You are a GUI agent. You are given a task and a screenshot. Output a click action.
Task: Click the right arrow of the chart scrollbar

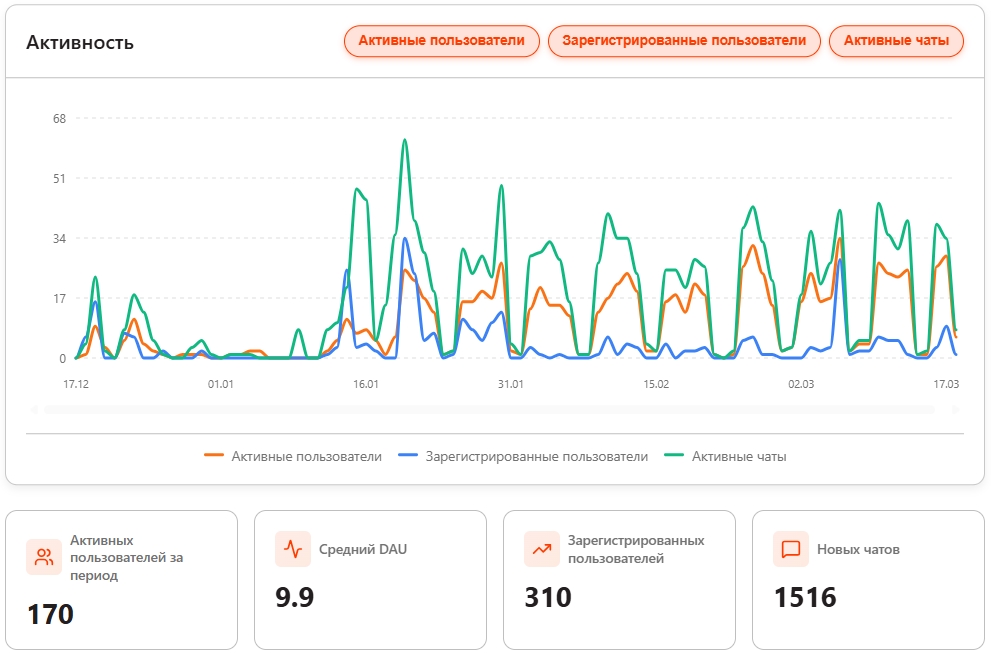tap(955, 409)
